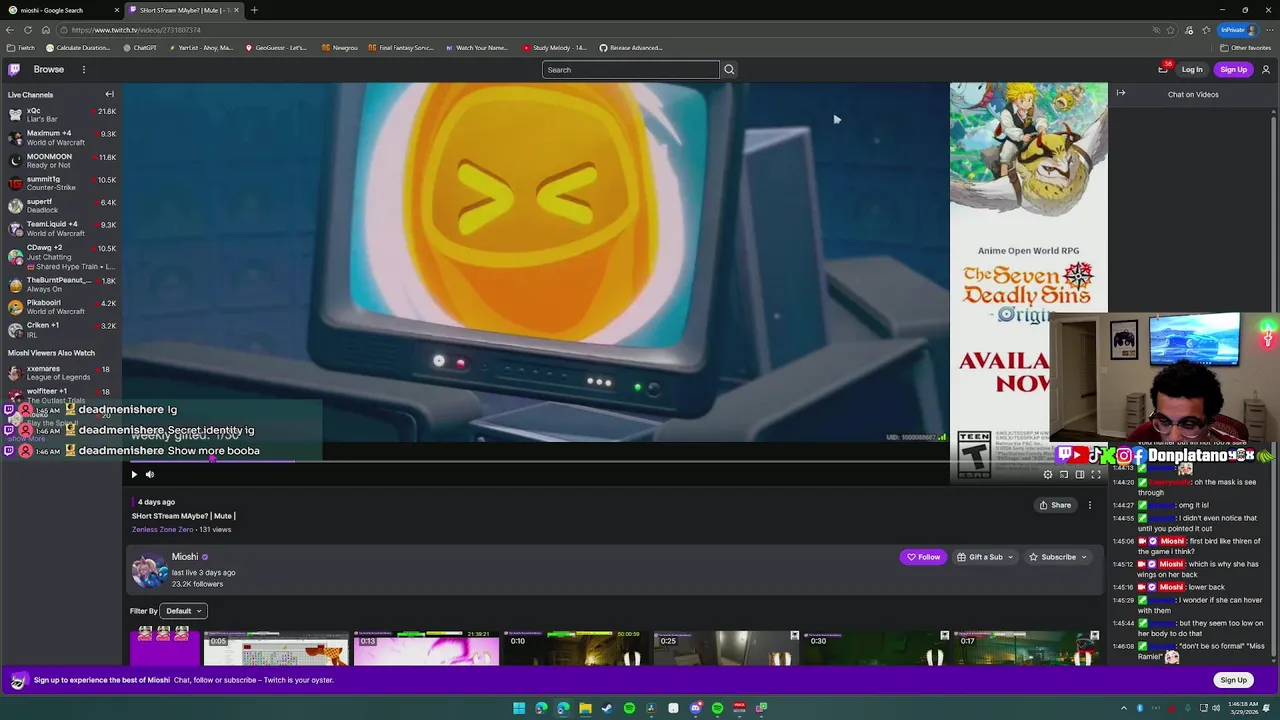
Task: Show hidden system tray icons
Action: [1123, 708]
